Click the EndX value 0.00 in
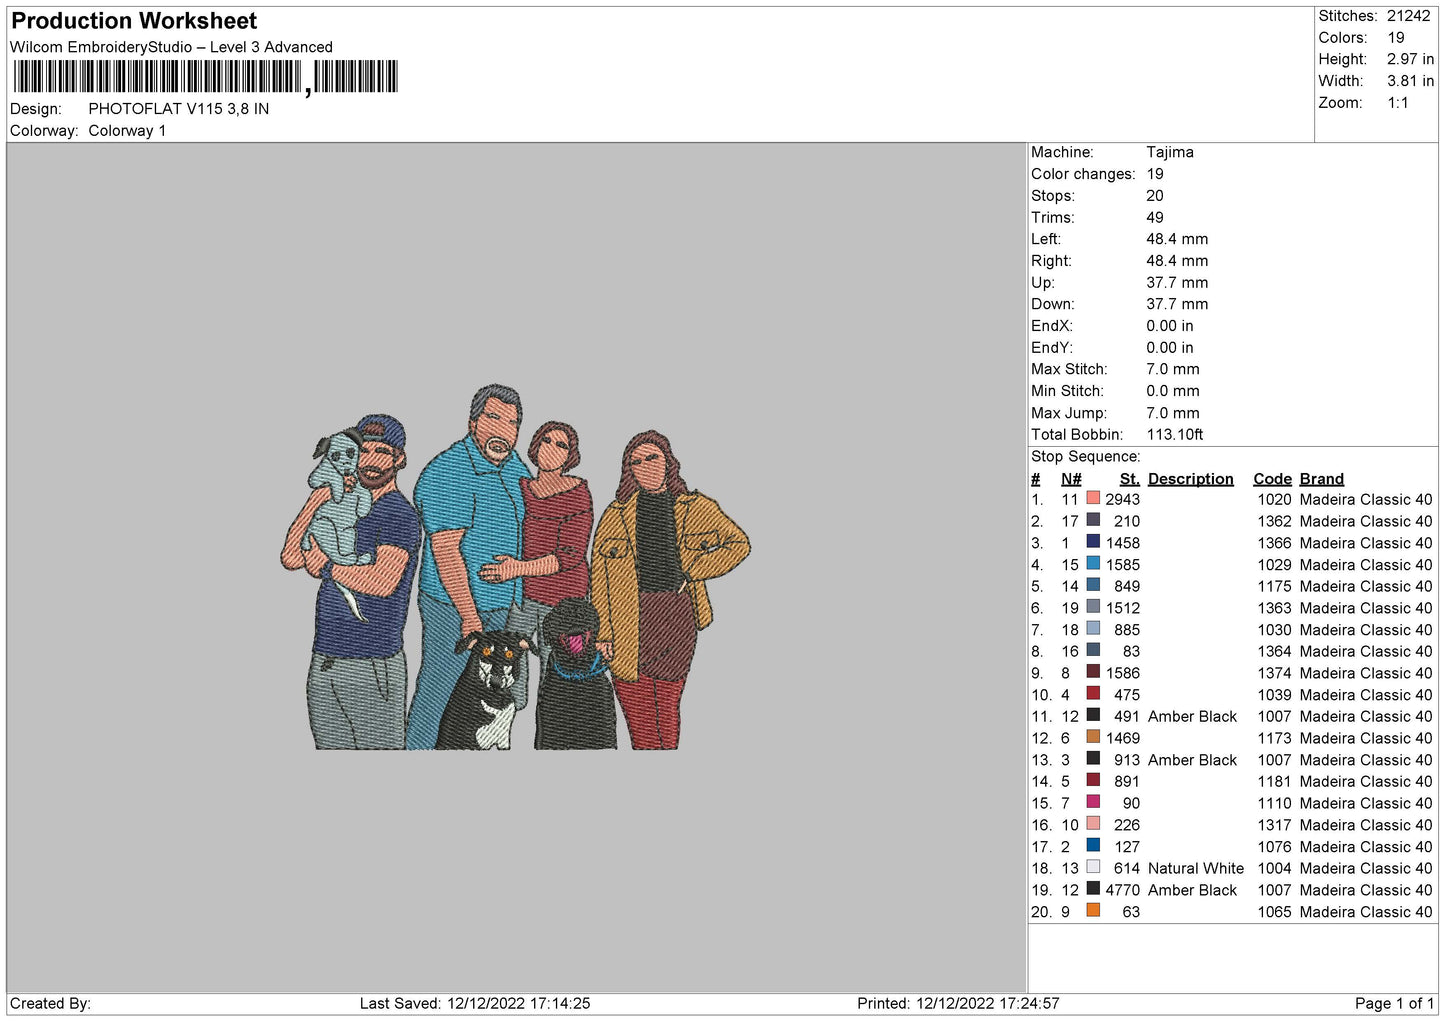 pyautogui.click(x=1170, y=326)
